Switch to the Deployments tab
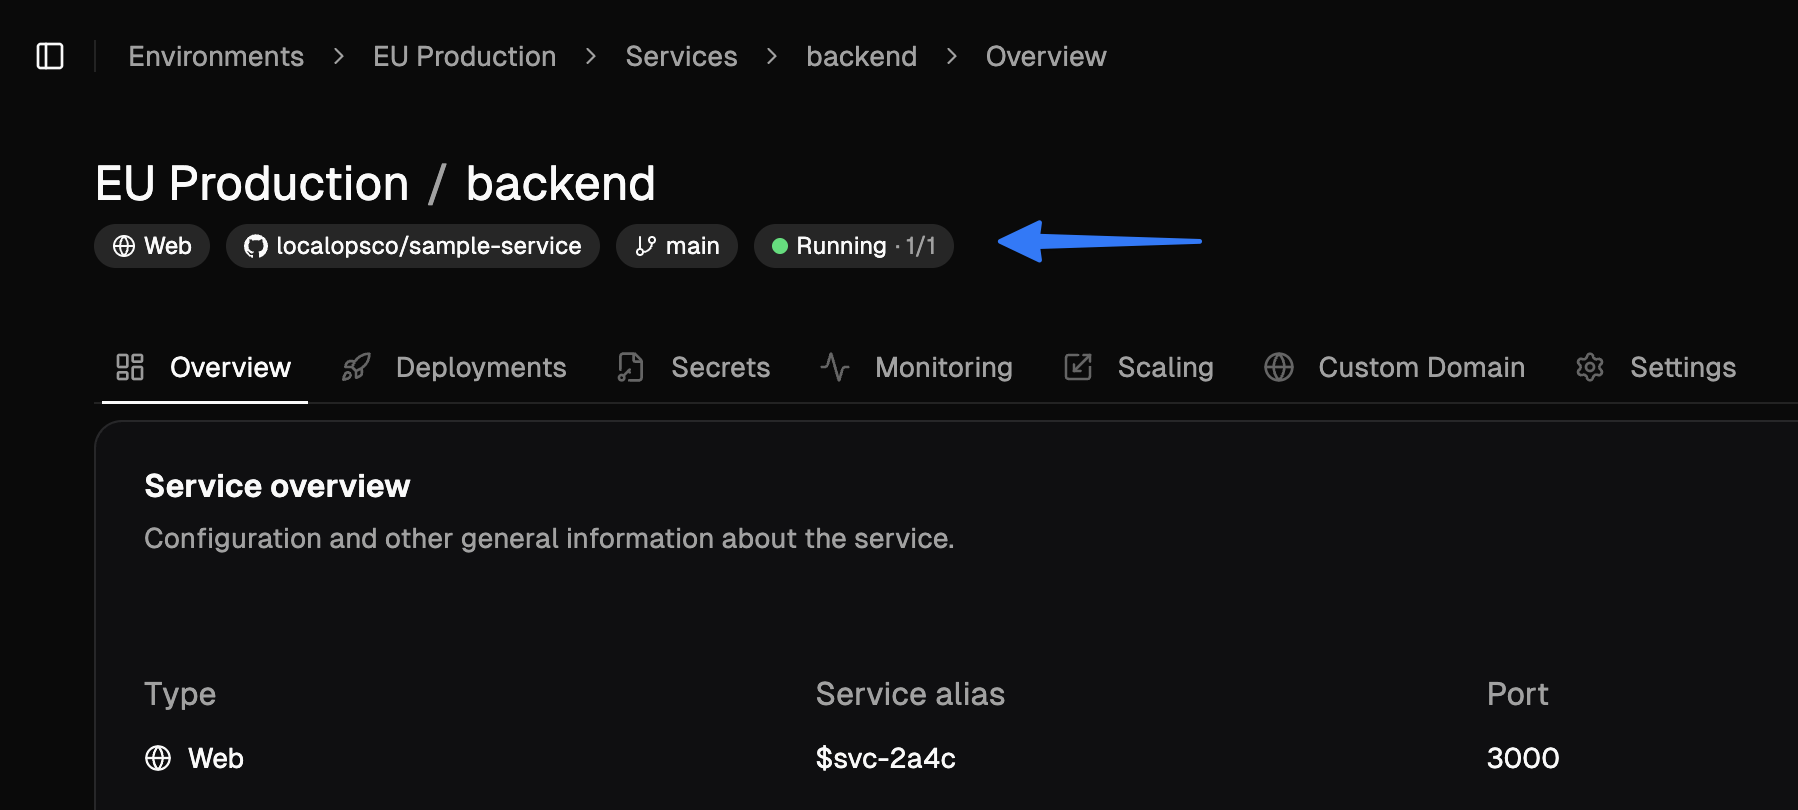1798x810 pixels. coord(481,367)
